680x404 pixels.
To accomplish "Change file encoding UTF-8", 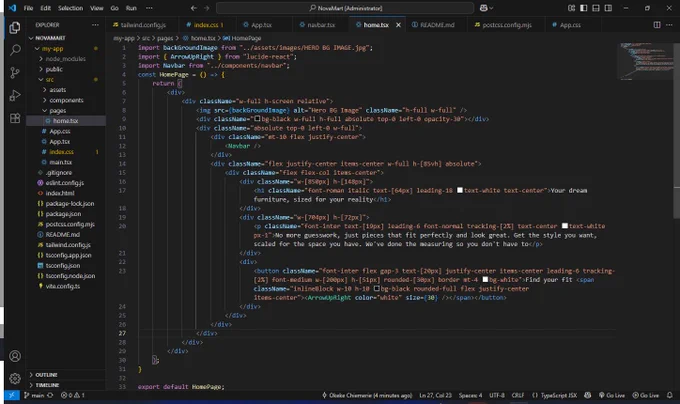I will (x=497, y=395).
